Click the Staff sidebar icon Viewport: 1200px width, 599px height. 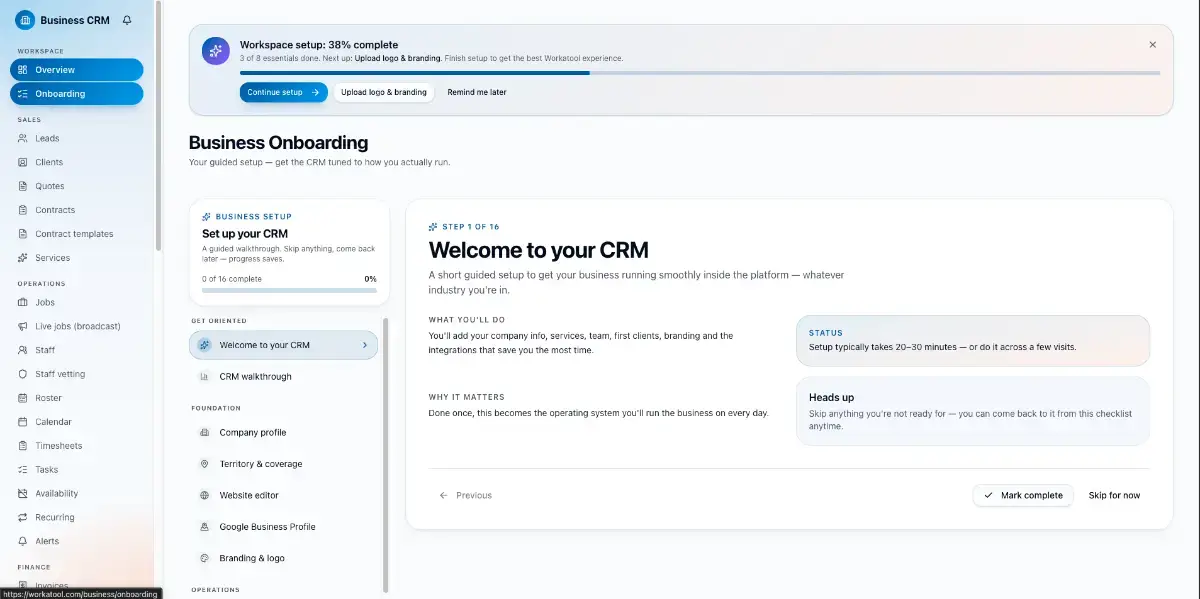23,350
